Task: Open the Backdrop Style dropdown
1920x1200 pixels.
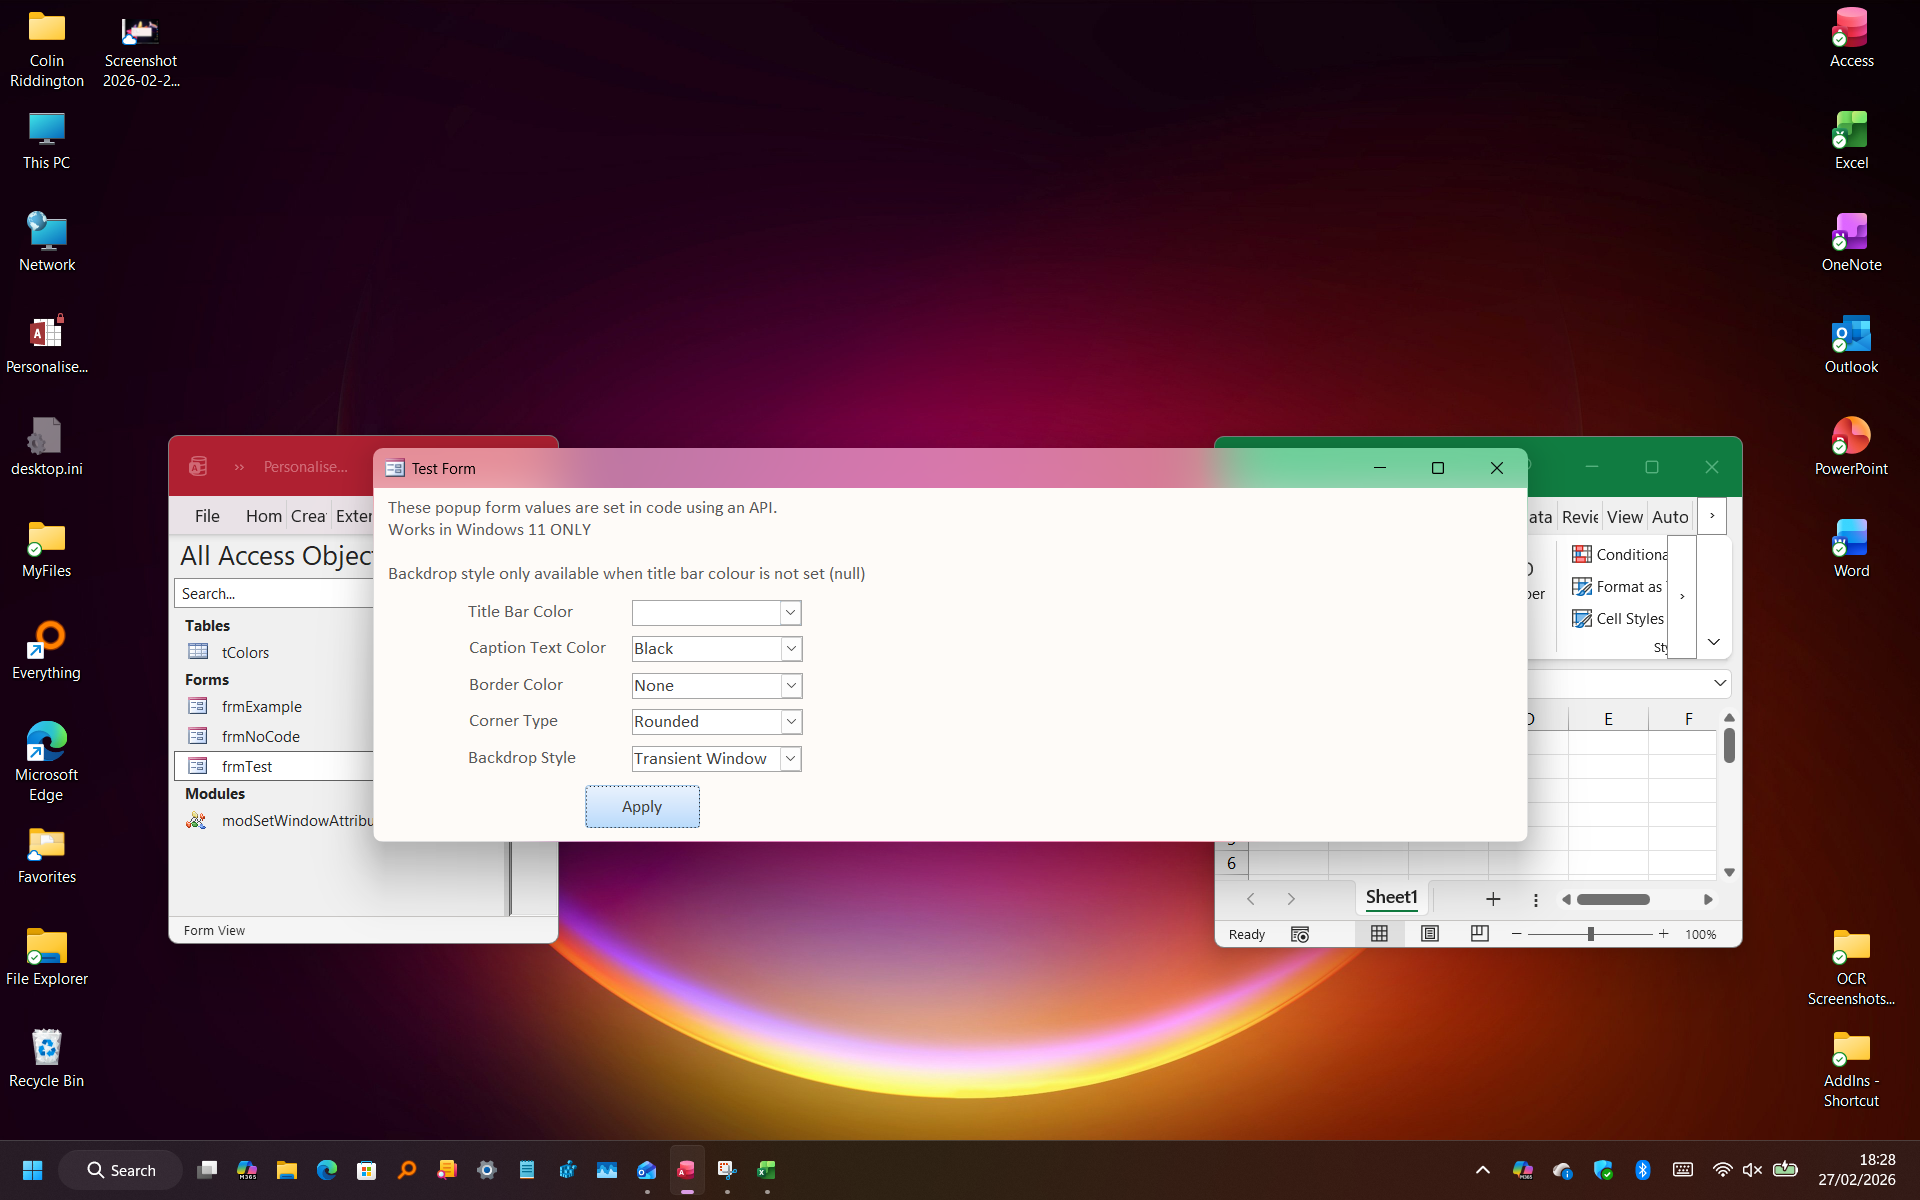Action: point(790,758)
